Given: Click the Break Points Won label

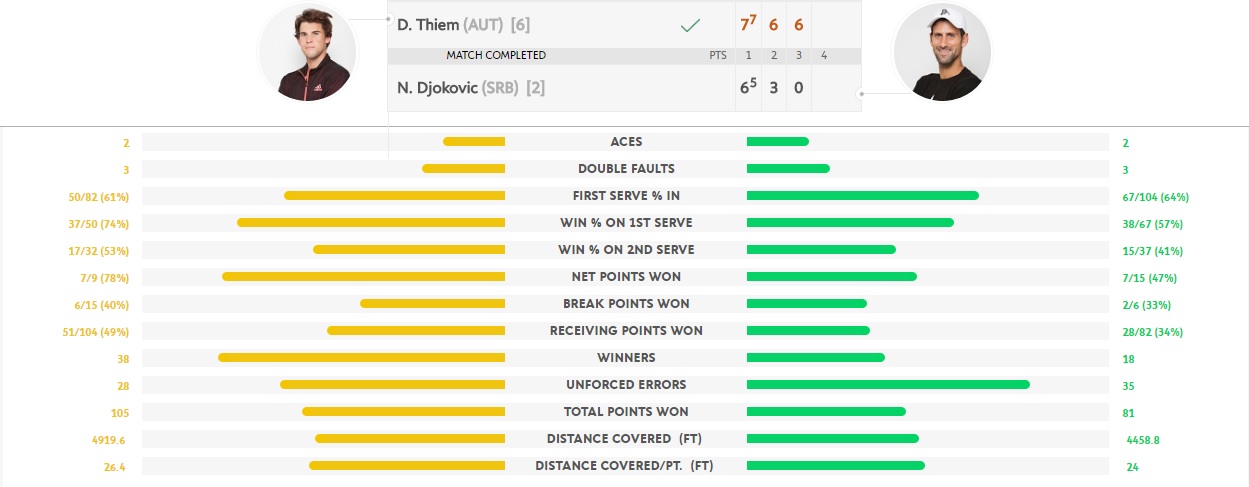Looking at the screenshot, I should click(626, 303).
